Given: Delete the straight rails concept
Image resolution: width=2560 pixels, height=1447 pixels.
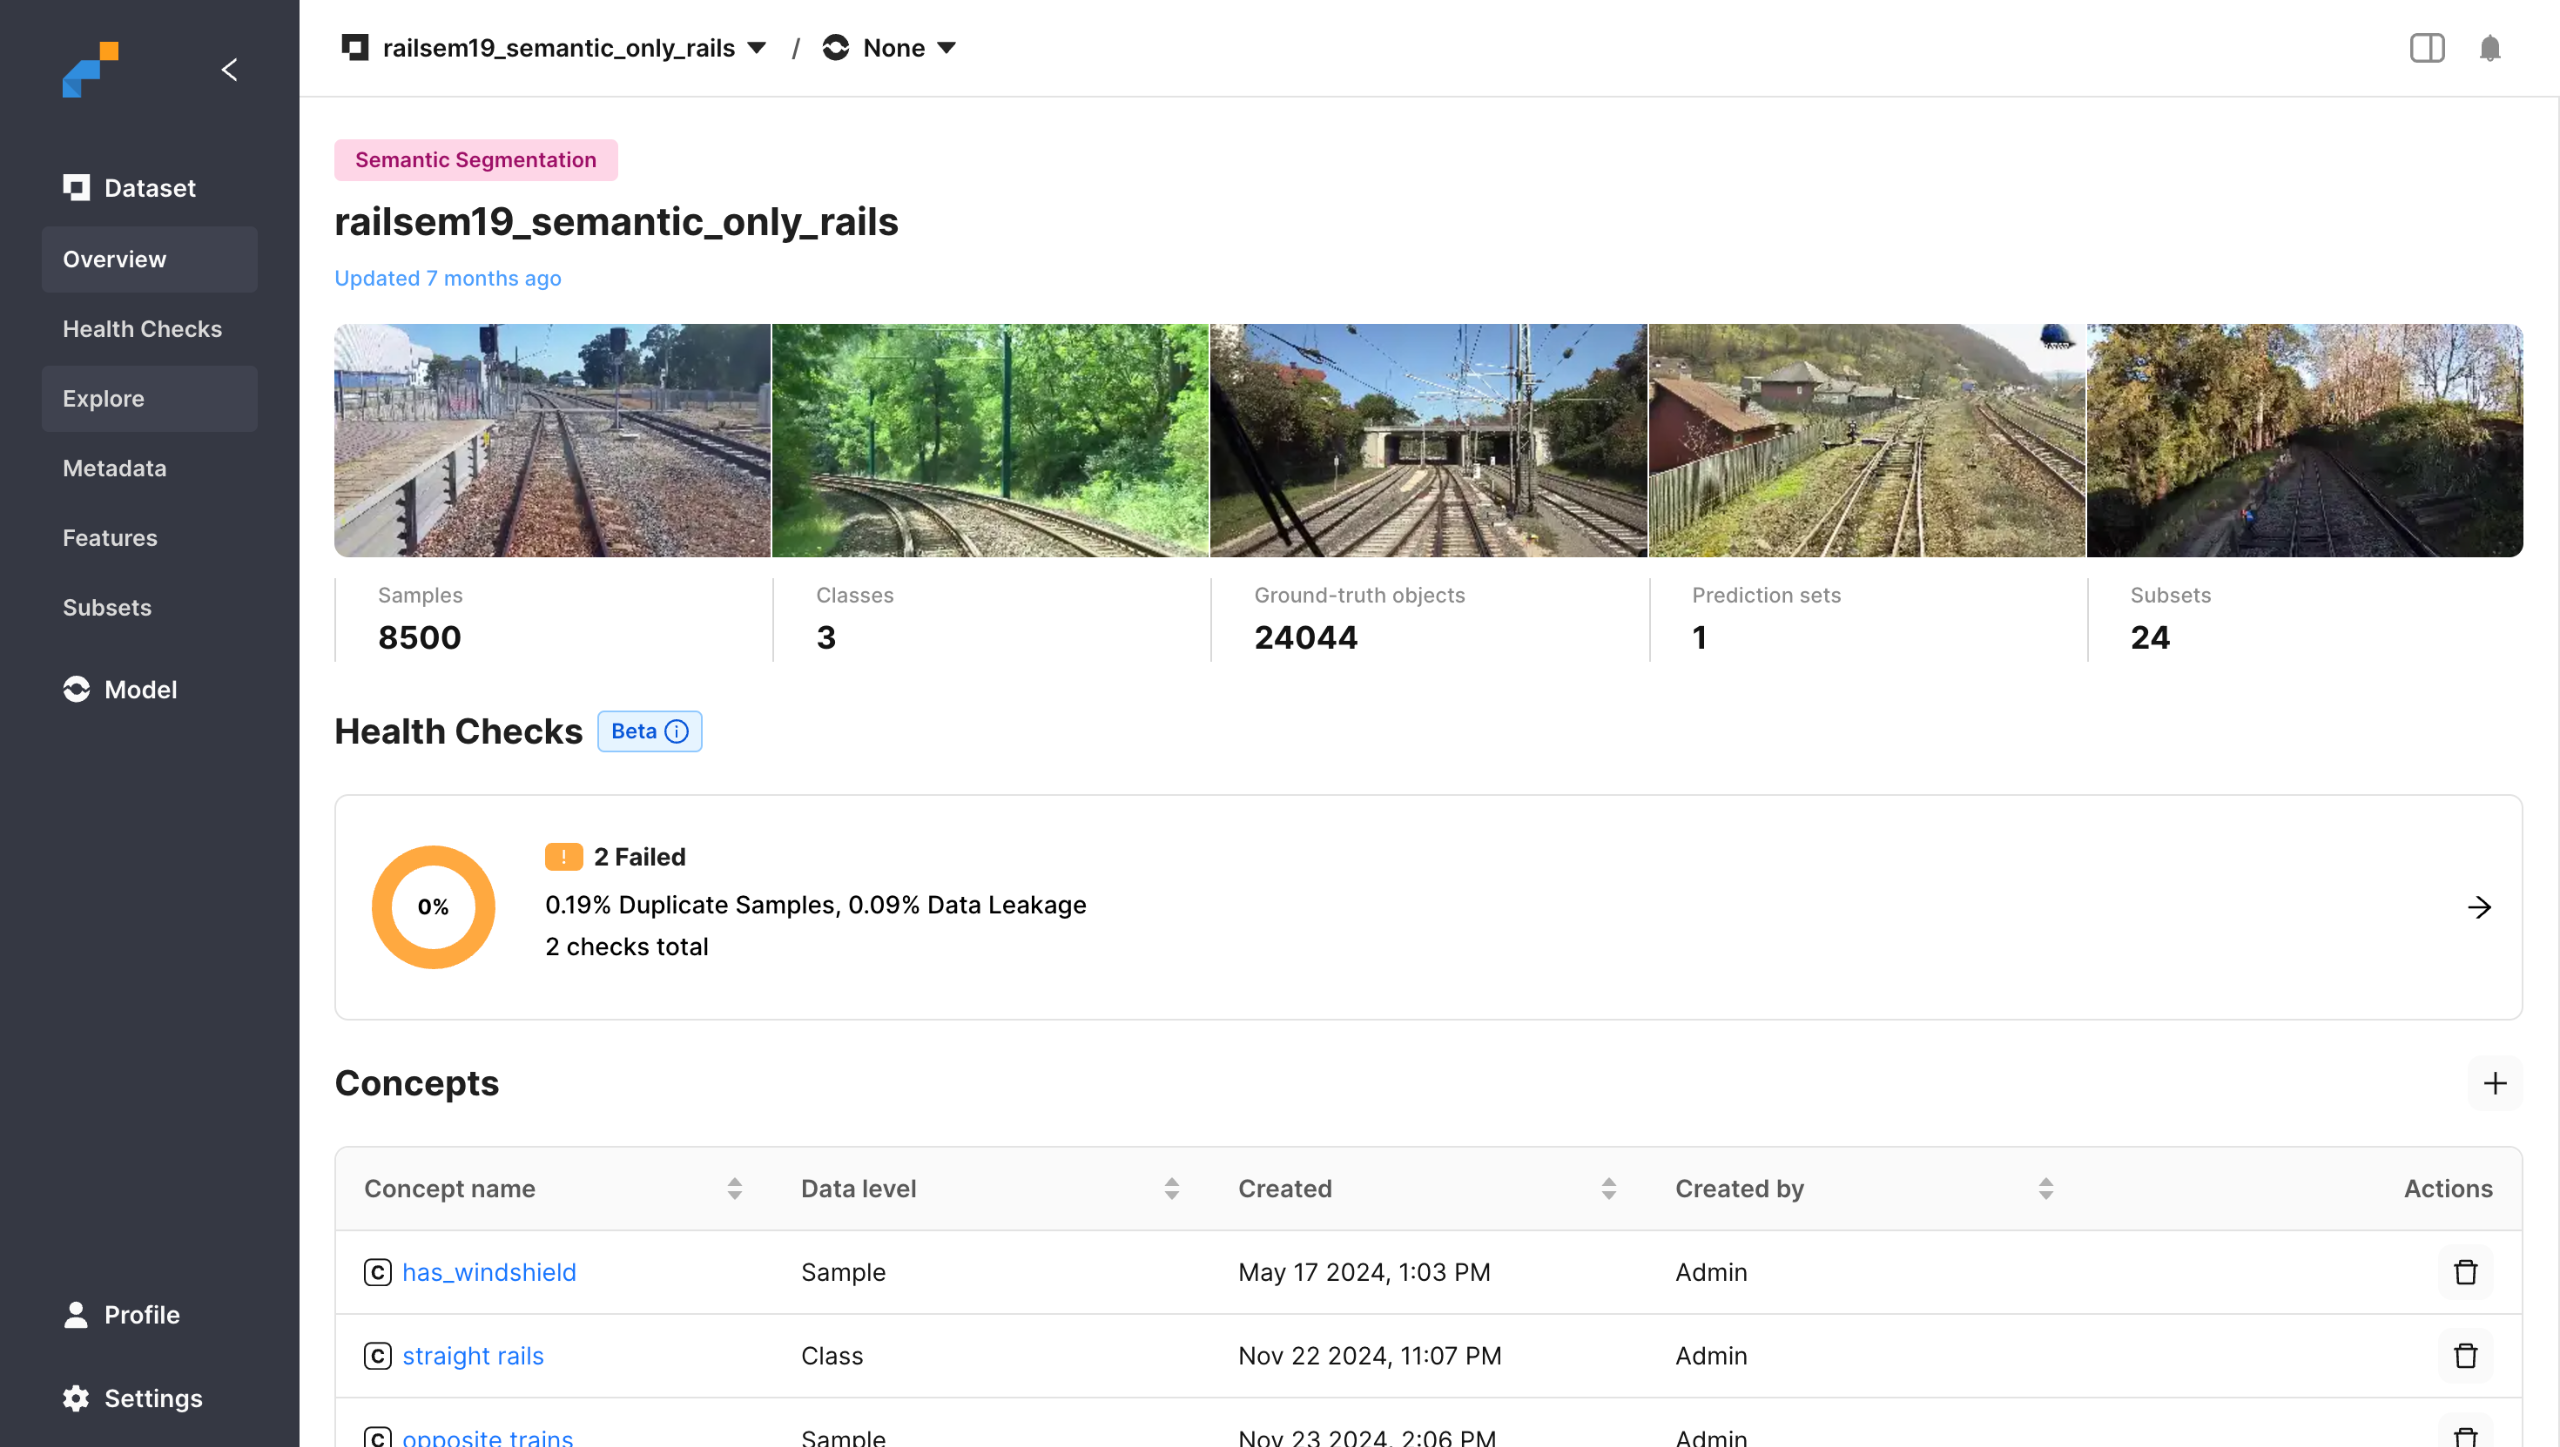Looking at the screenshot, I should [x=2465, y=1355].
